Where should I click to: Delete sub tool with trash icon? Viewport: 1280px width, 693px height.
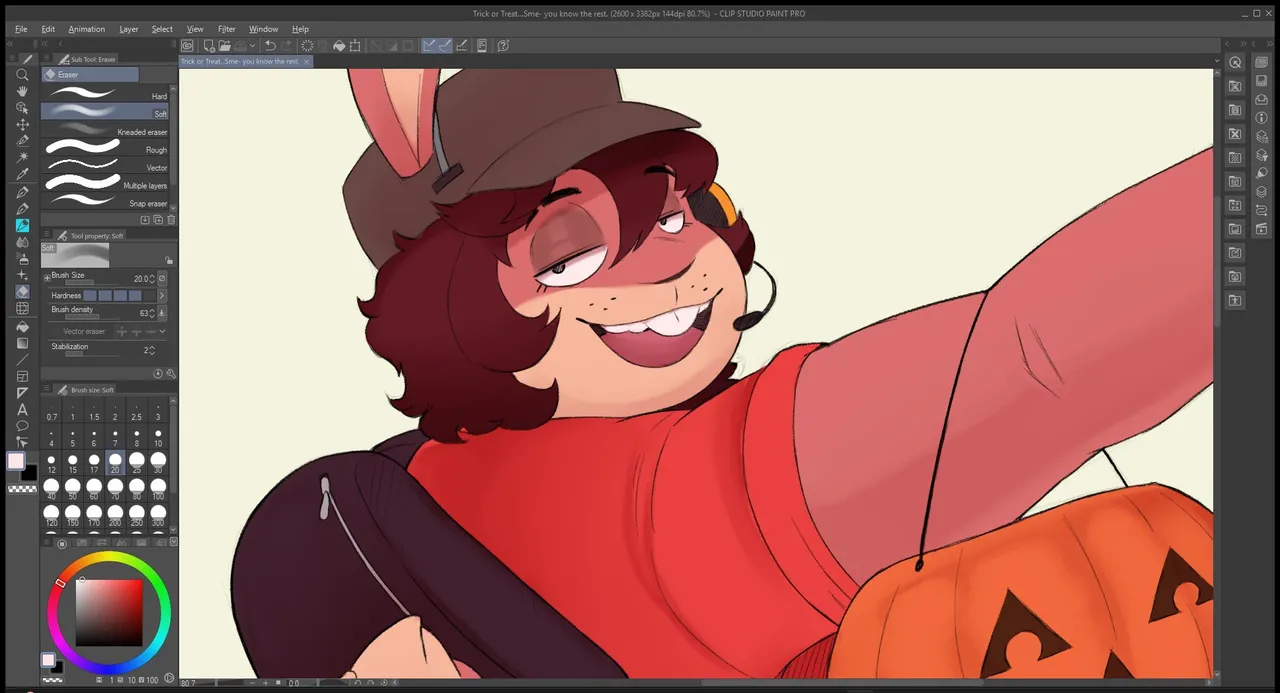(x=171, y=219)
